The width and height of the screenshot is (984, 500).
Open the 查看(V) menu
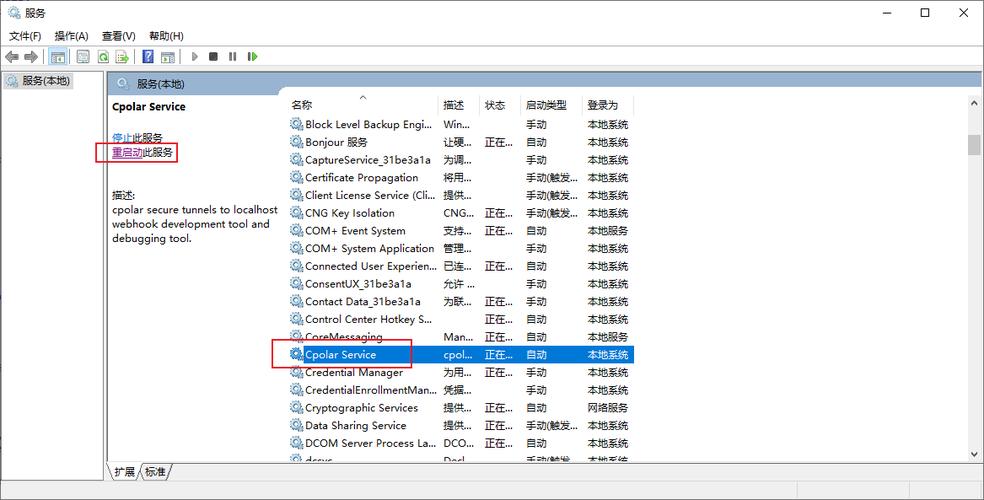(x=119, y=36)
